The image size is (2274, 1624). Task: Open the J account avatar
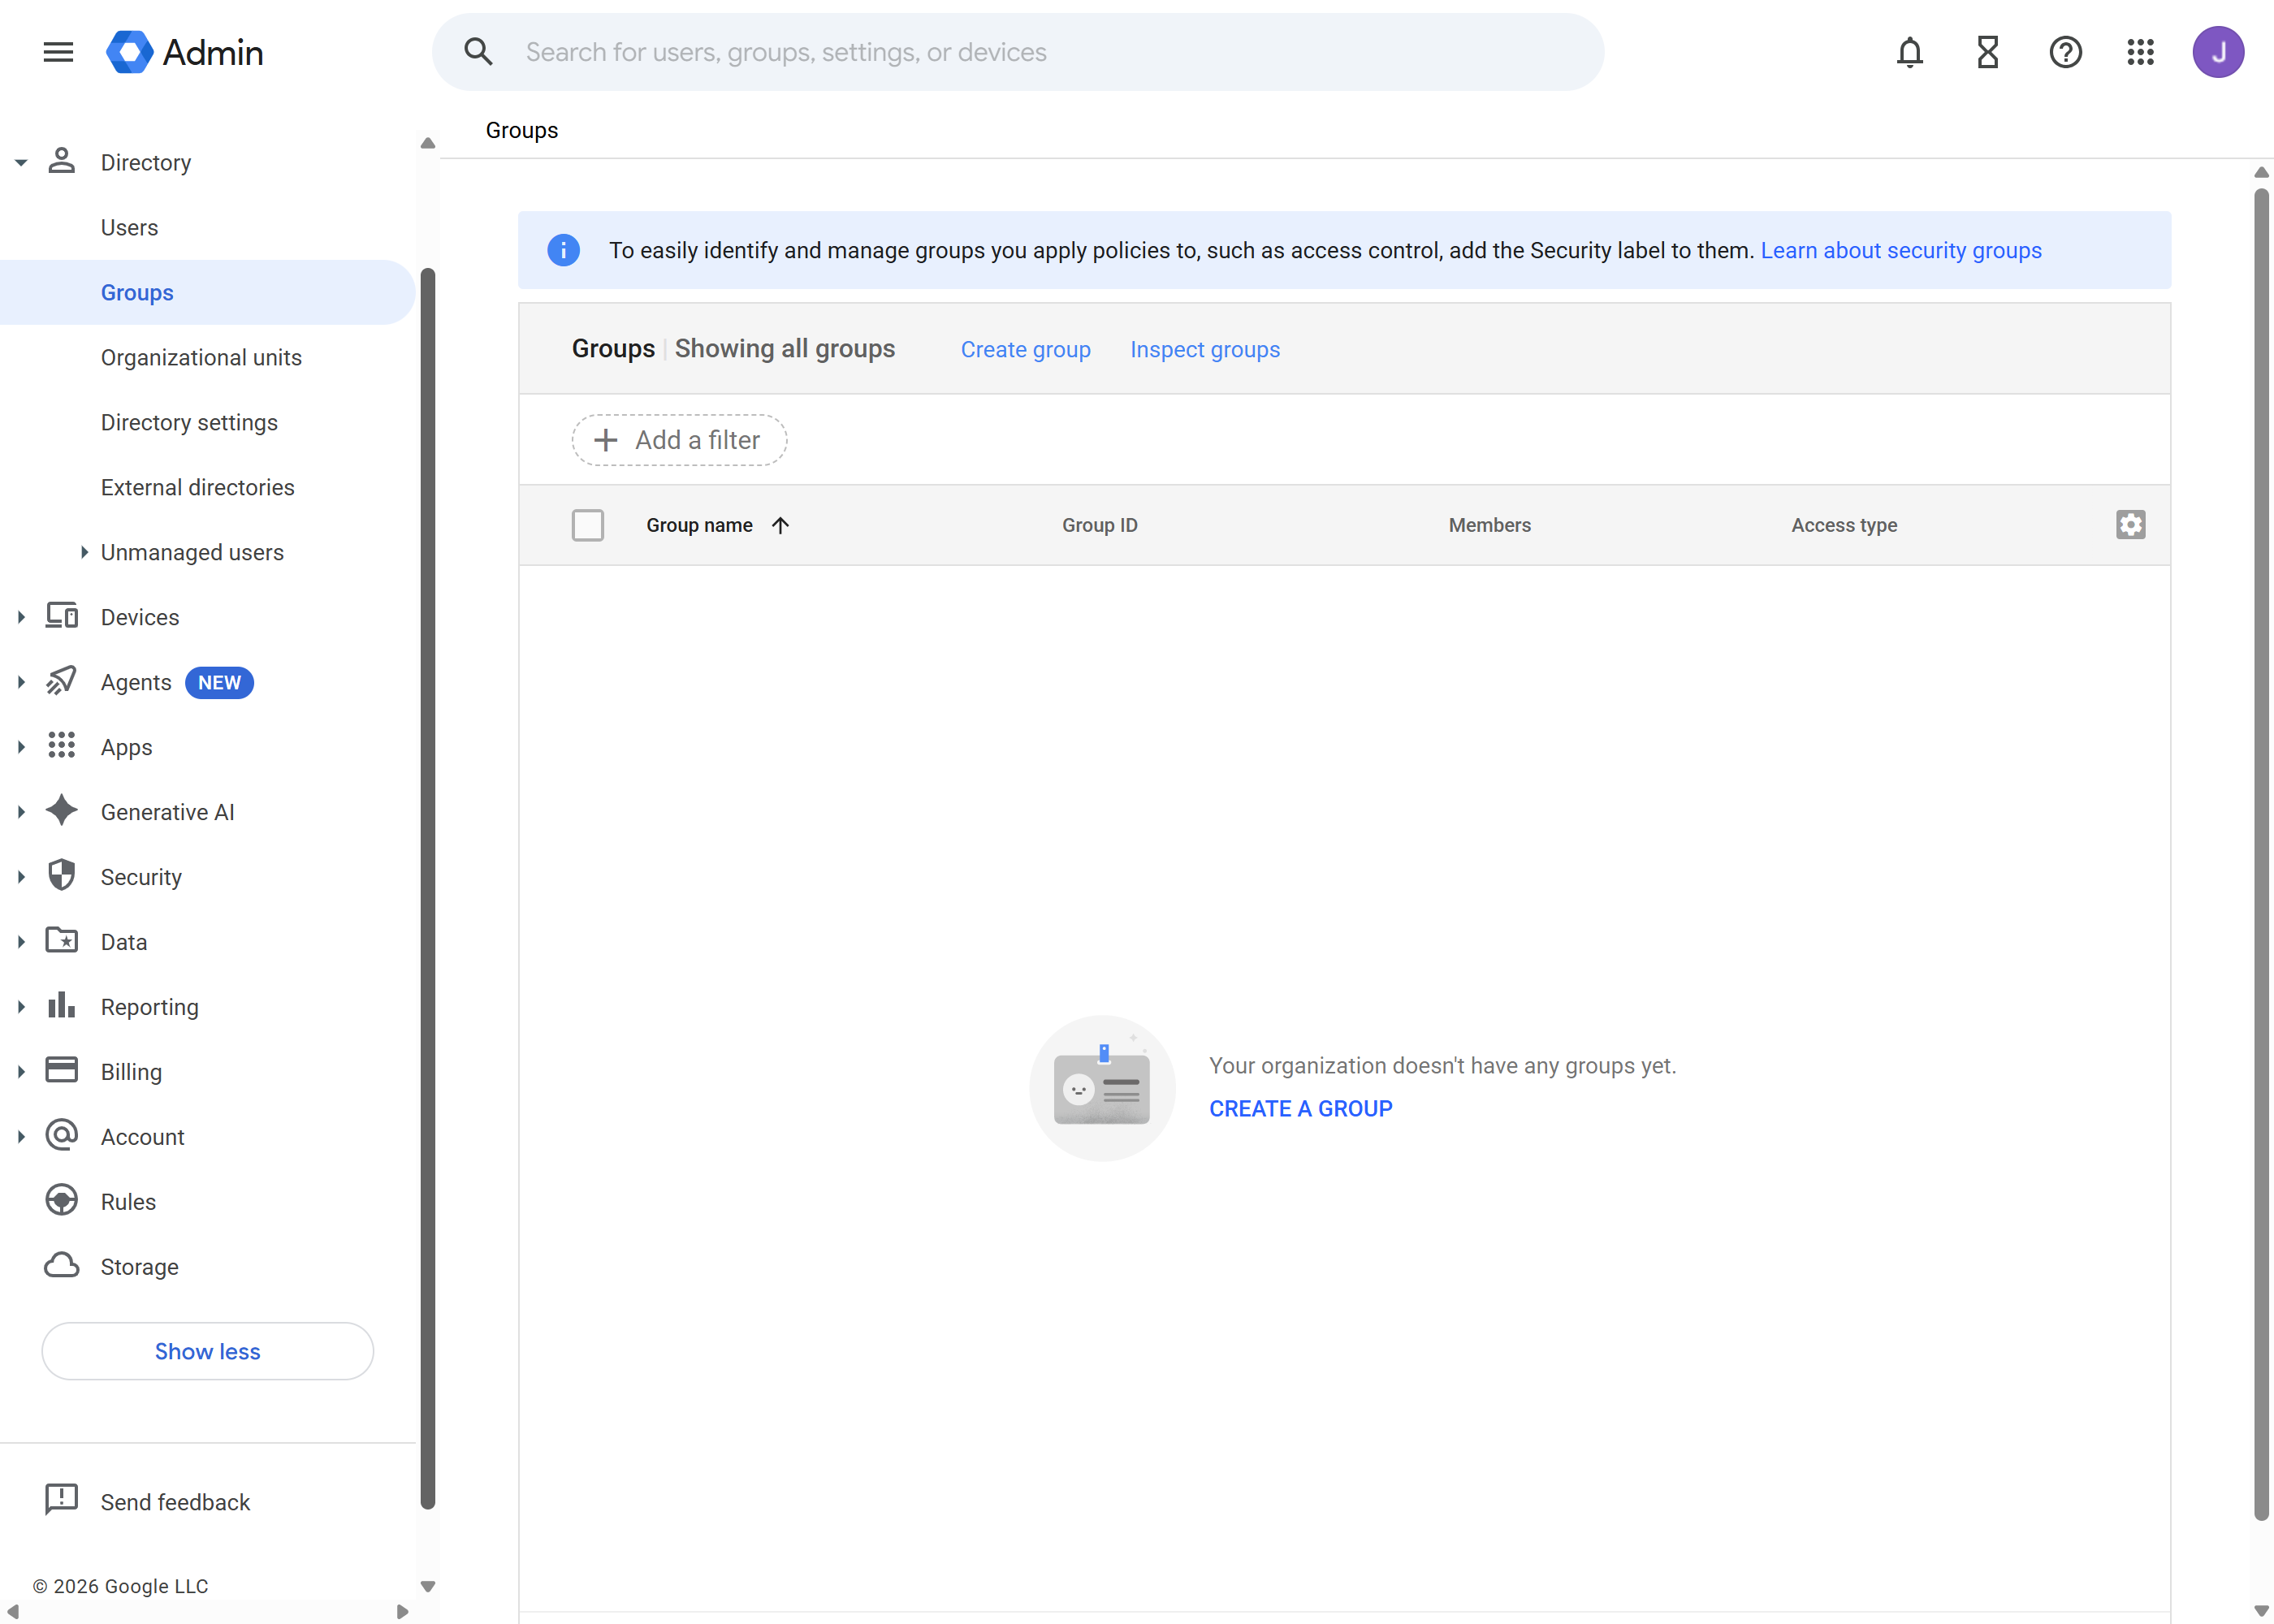click(x=2218, y=52)
